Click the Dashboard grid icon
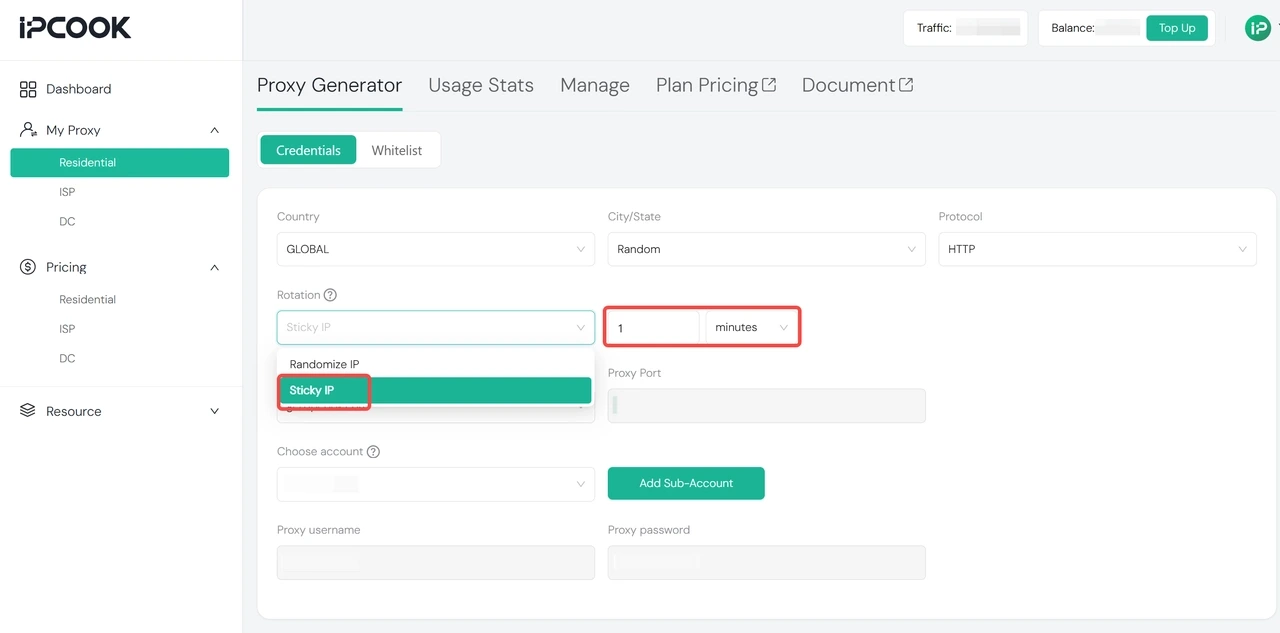 [x=28, y=89]
